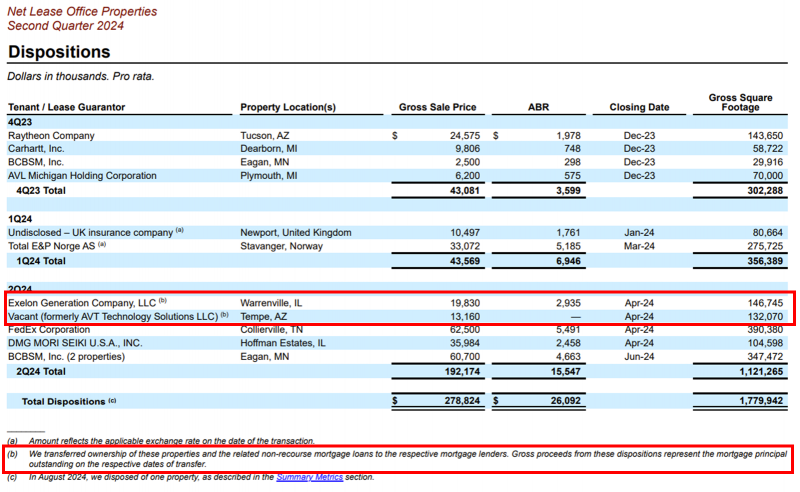Screen dimensions: 800x492
Task: Click the AVL Michigan Holding Corporation entry
Action: tap(82, 175)
